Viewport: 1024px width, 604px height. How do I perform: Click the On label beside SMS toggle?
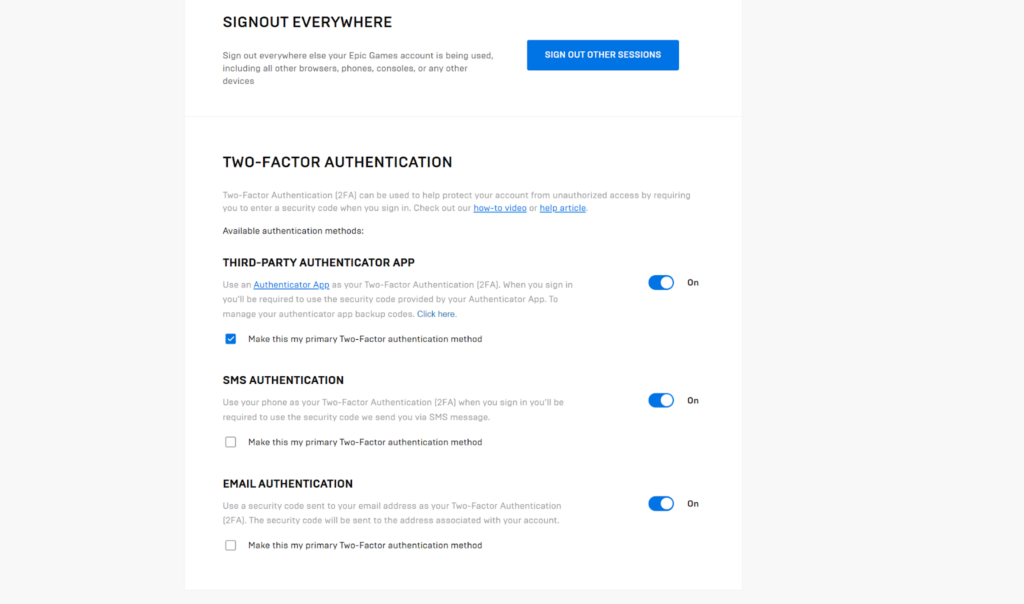pyautogui.click(x=693, y=400)
